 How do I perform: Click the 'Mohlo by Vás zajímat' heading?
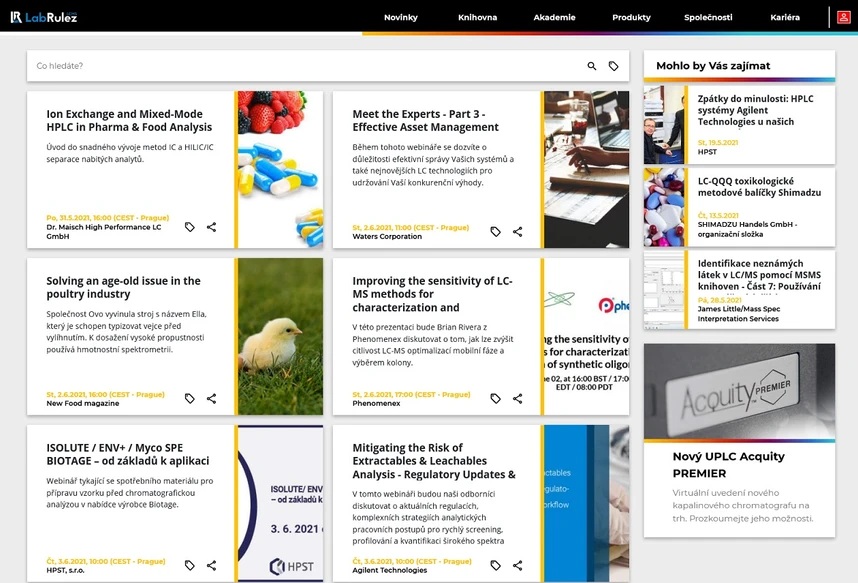(x=713, y=66)
